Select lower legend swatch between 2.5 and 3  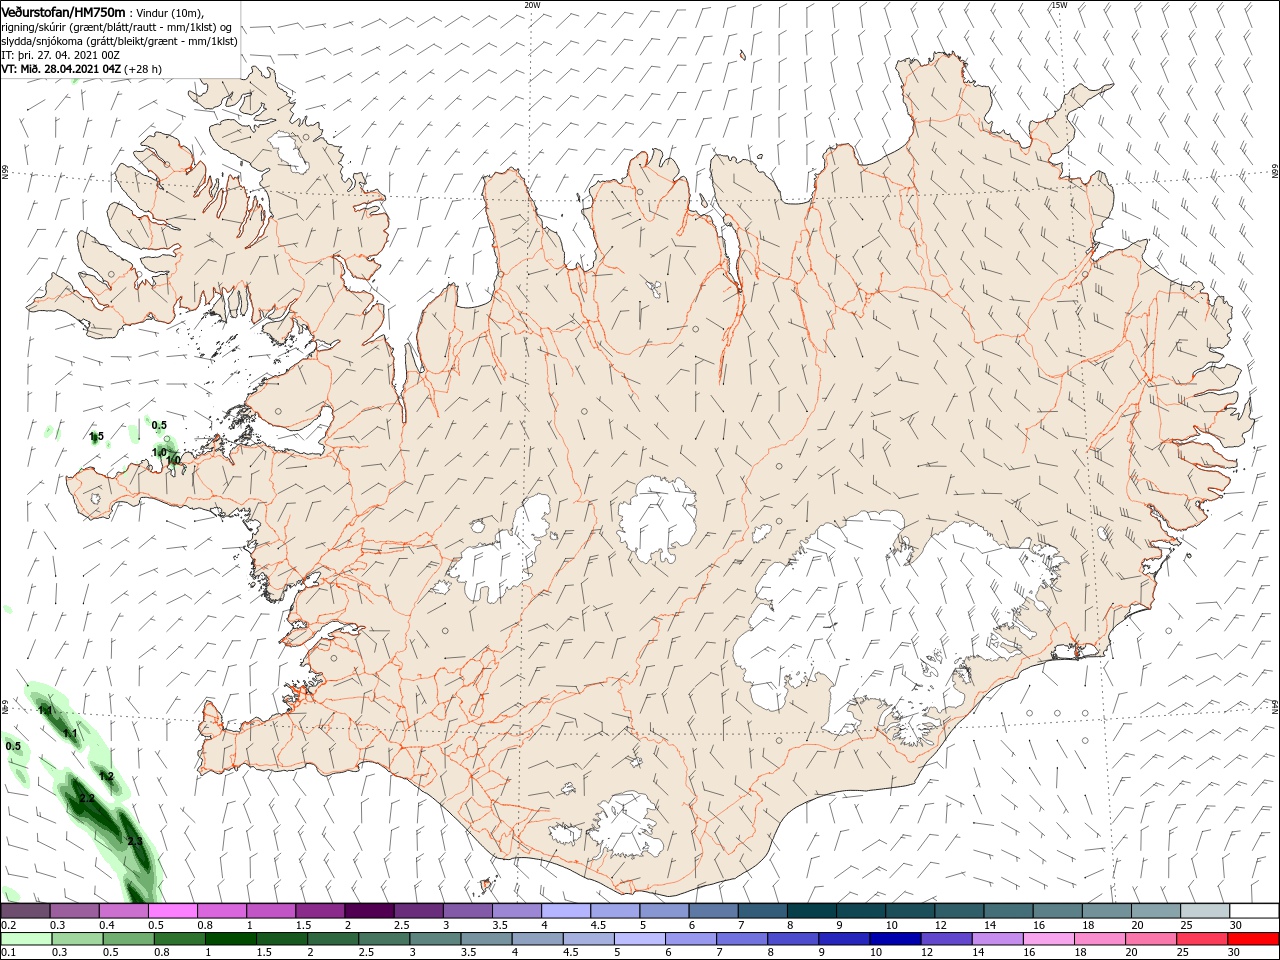386,939
